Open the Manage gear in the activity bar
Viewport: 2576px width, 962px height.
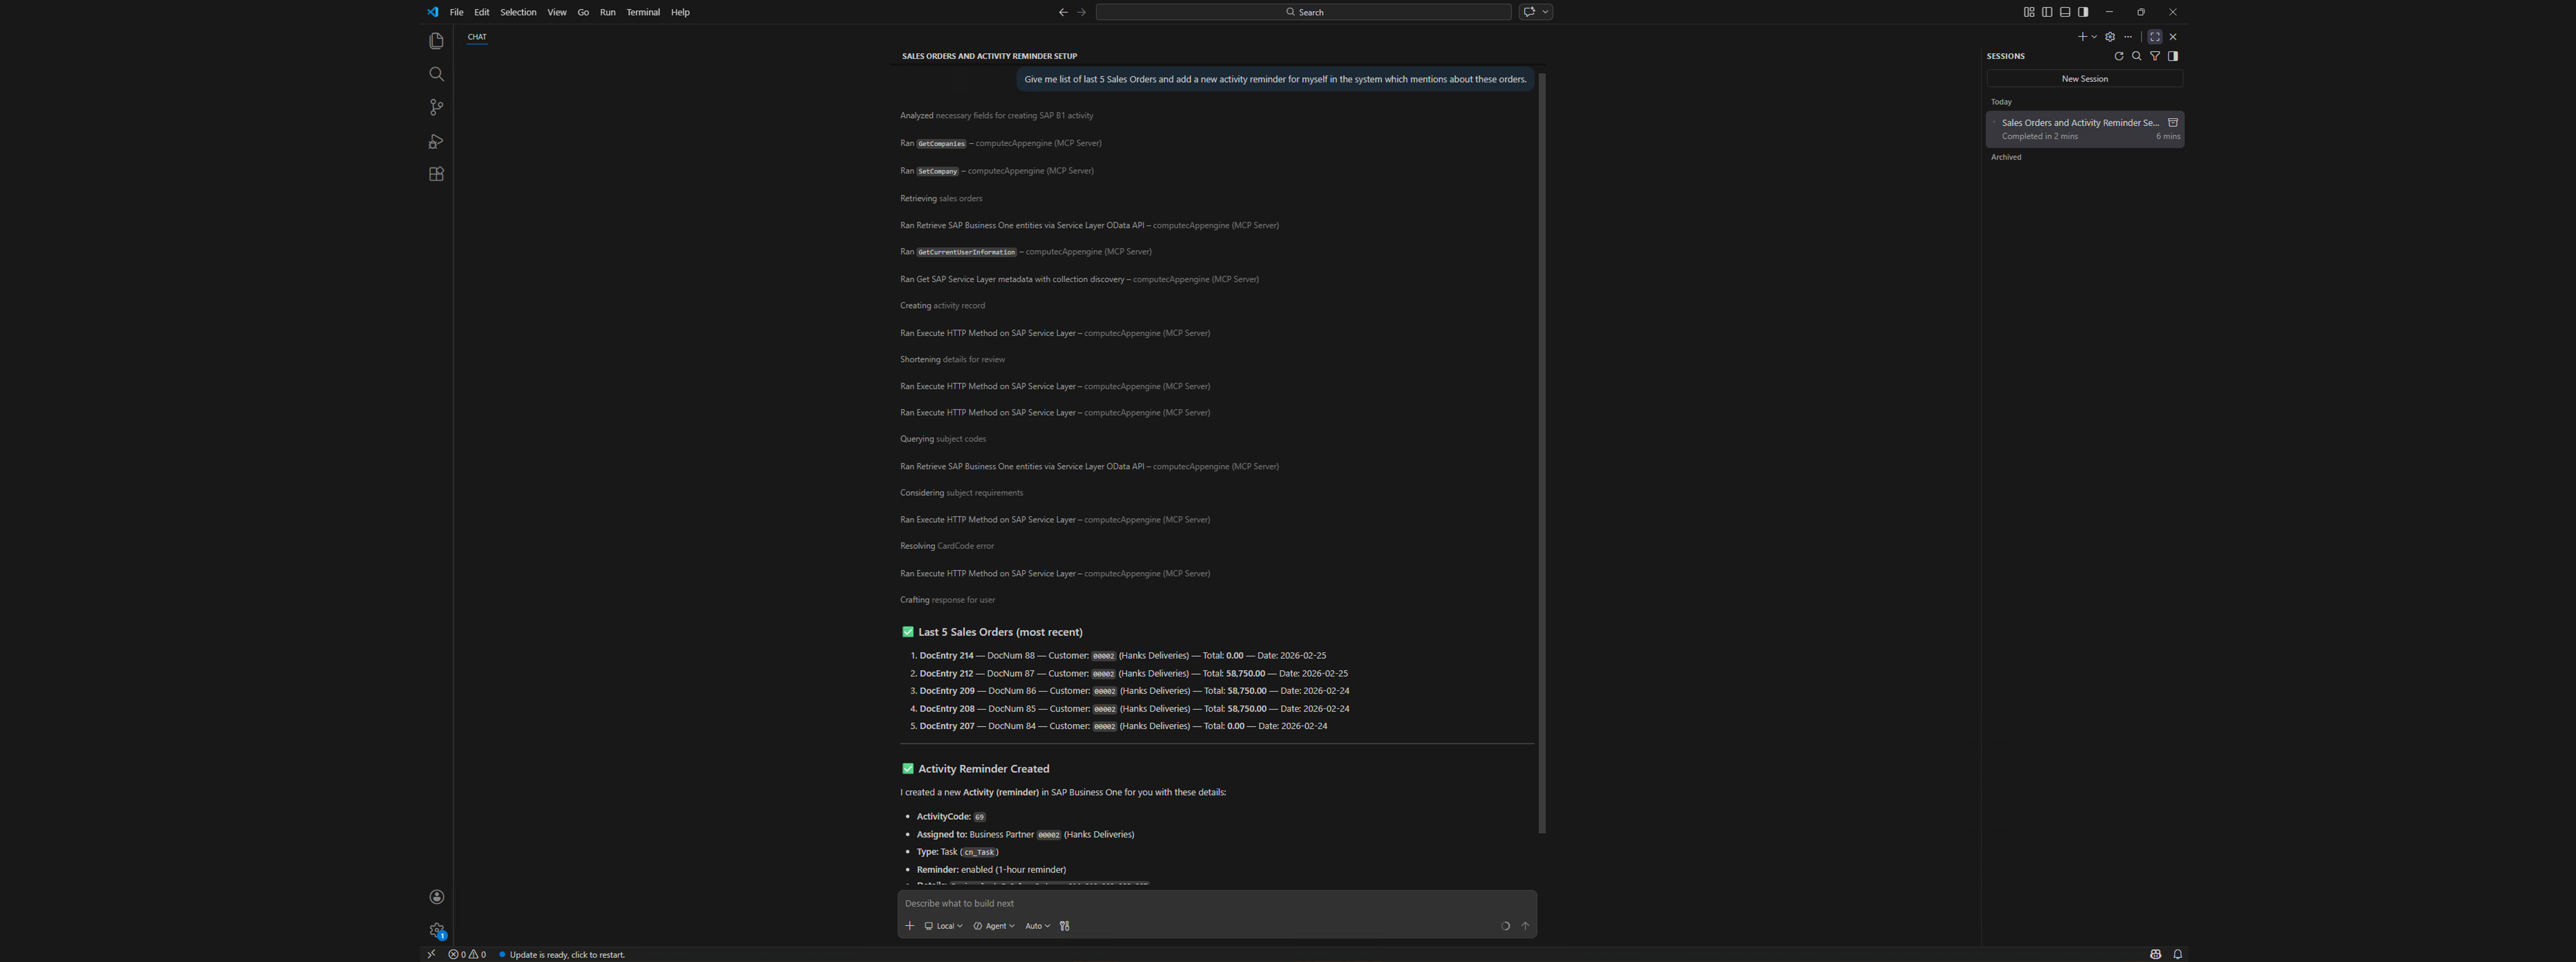click(437, 930)
